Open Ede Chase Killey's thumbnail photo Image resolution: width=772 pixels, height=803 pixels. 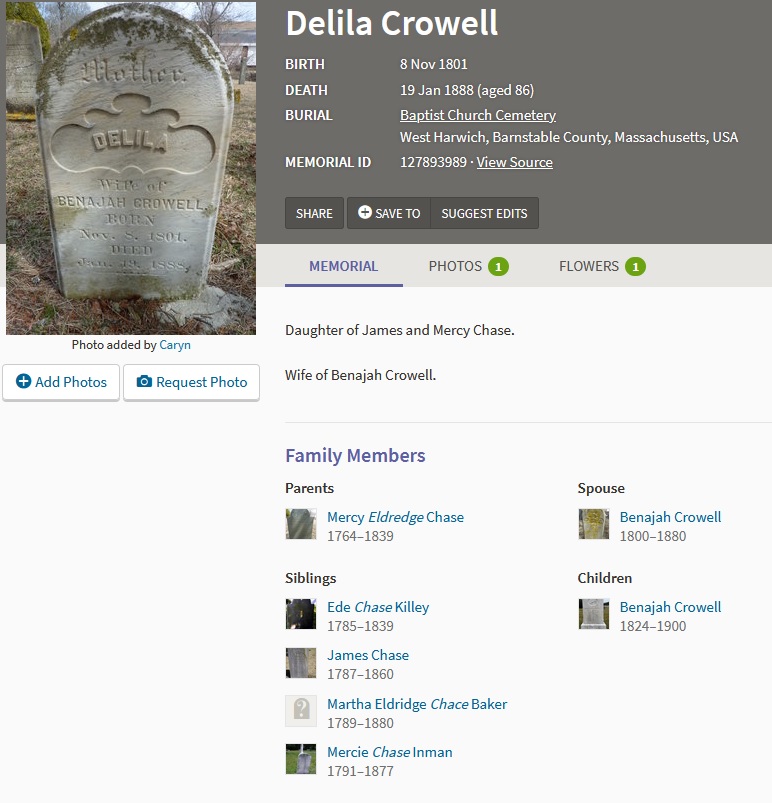point(301,614)
